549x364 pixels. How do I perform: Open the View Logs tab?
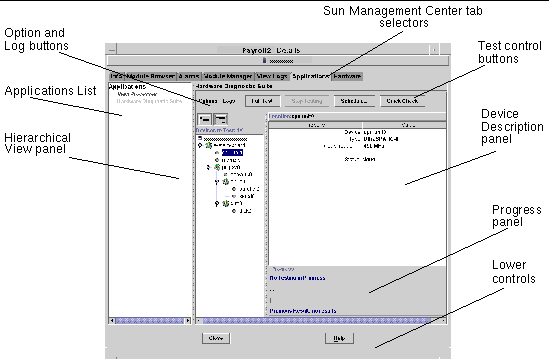pos(272,76)
